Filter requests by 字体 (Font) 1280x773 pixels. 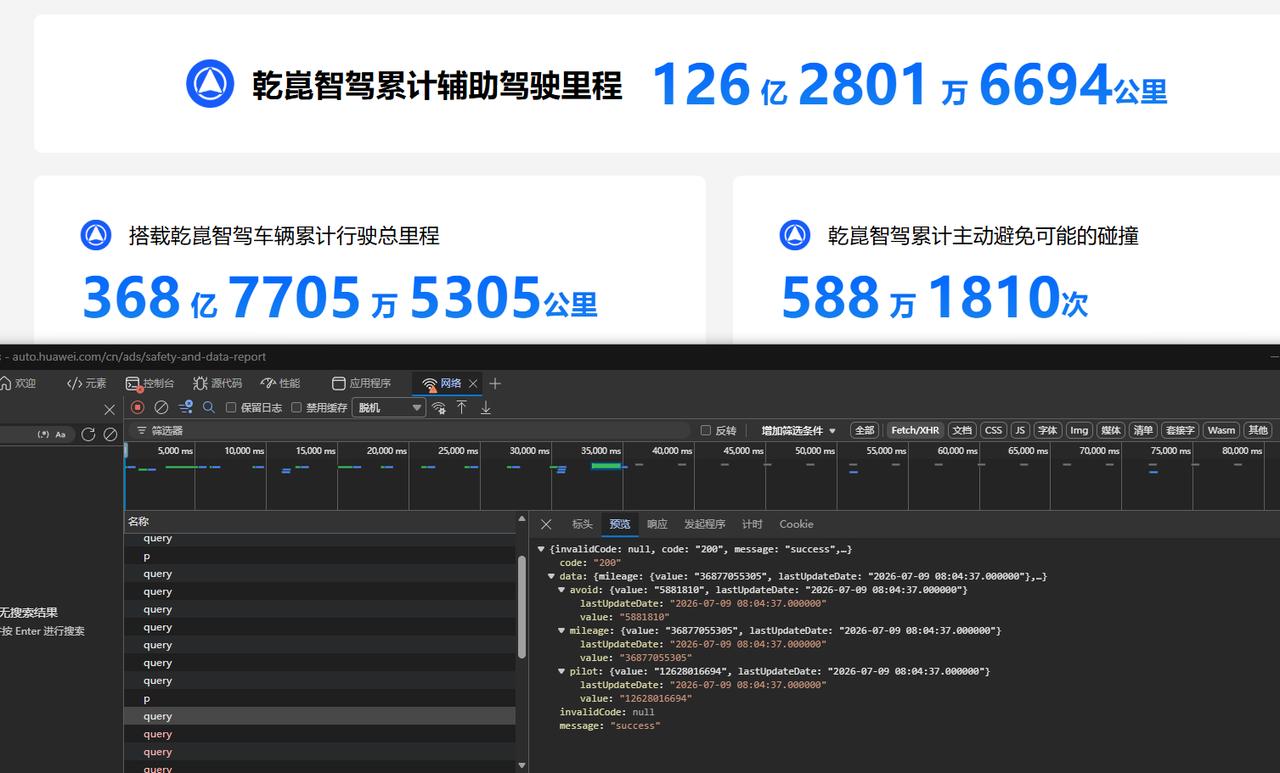(1047, 430)
